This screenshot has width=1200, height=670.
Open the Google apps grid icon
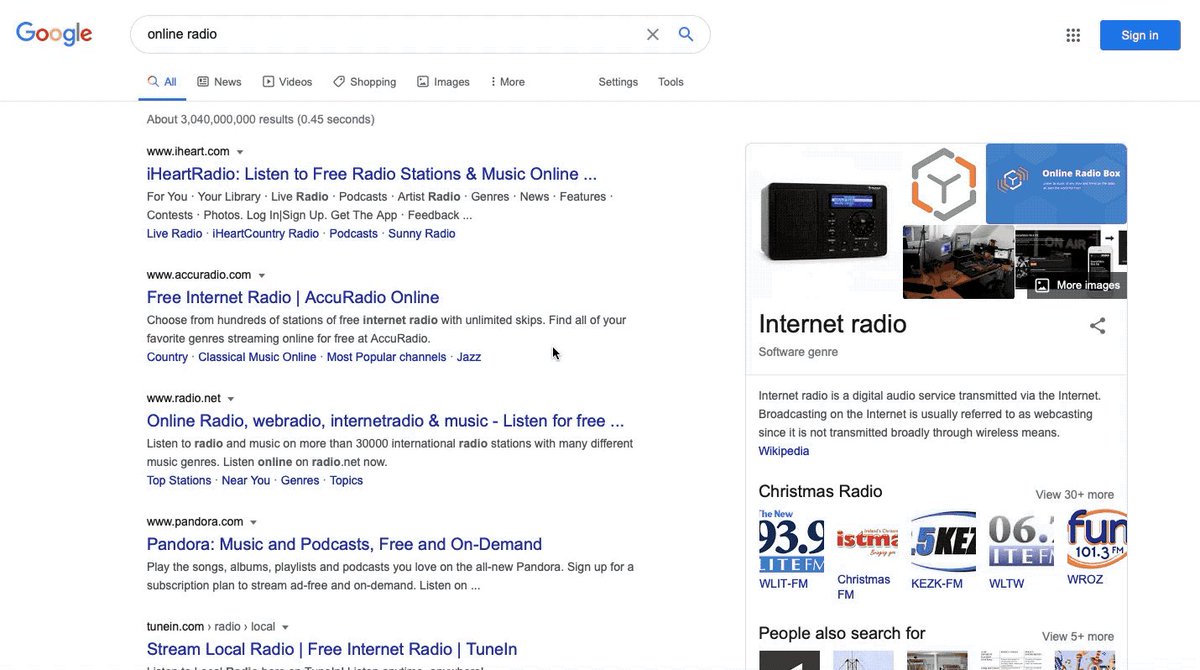point(1073,35)
